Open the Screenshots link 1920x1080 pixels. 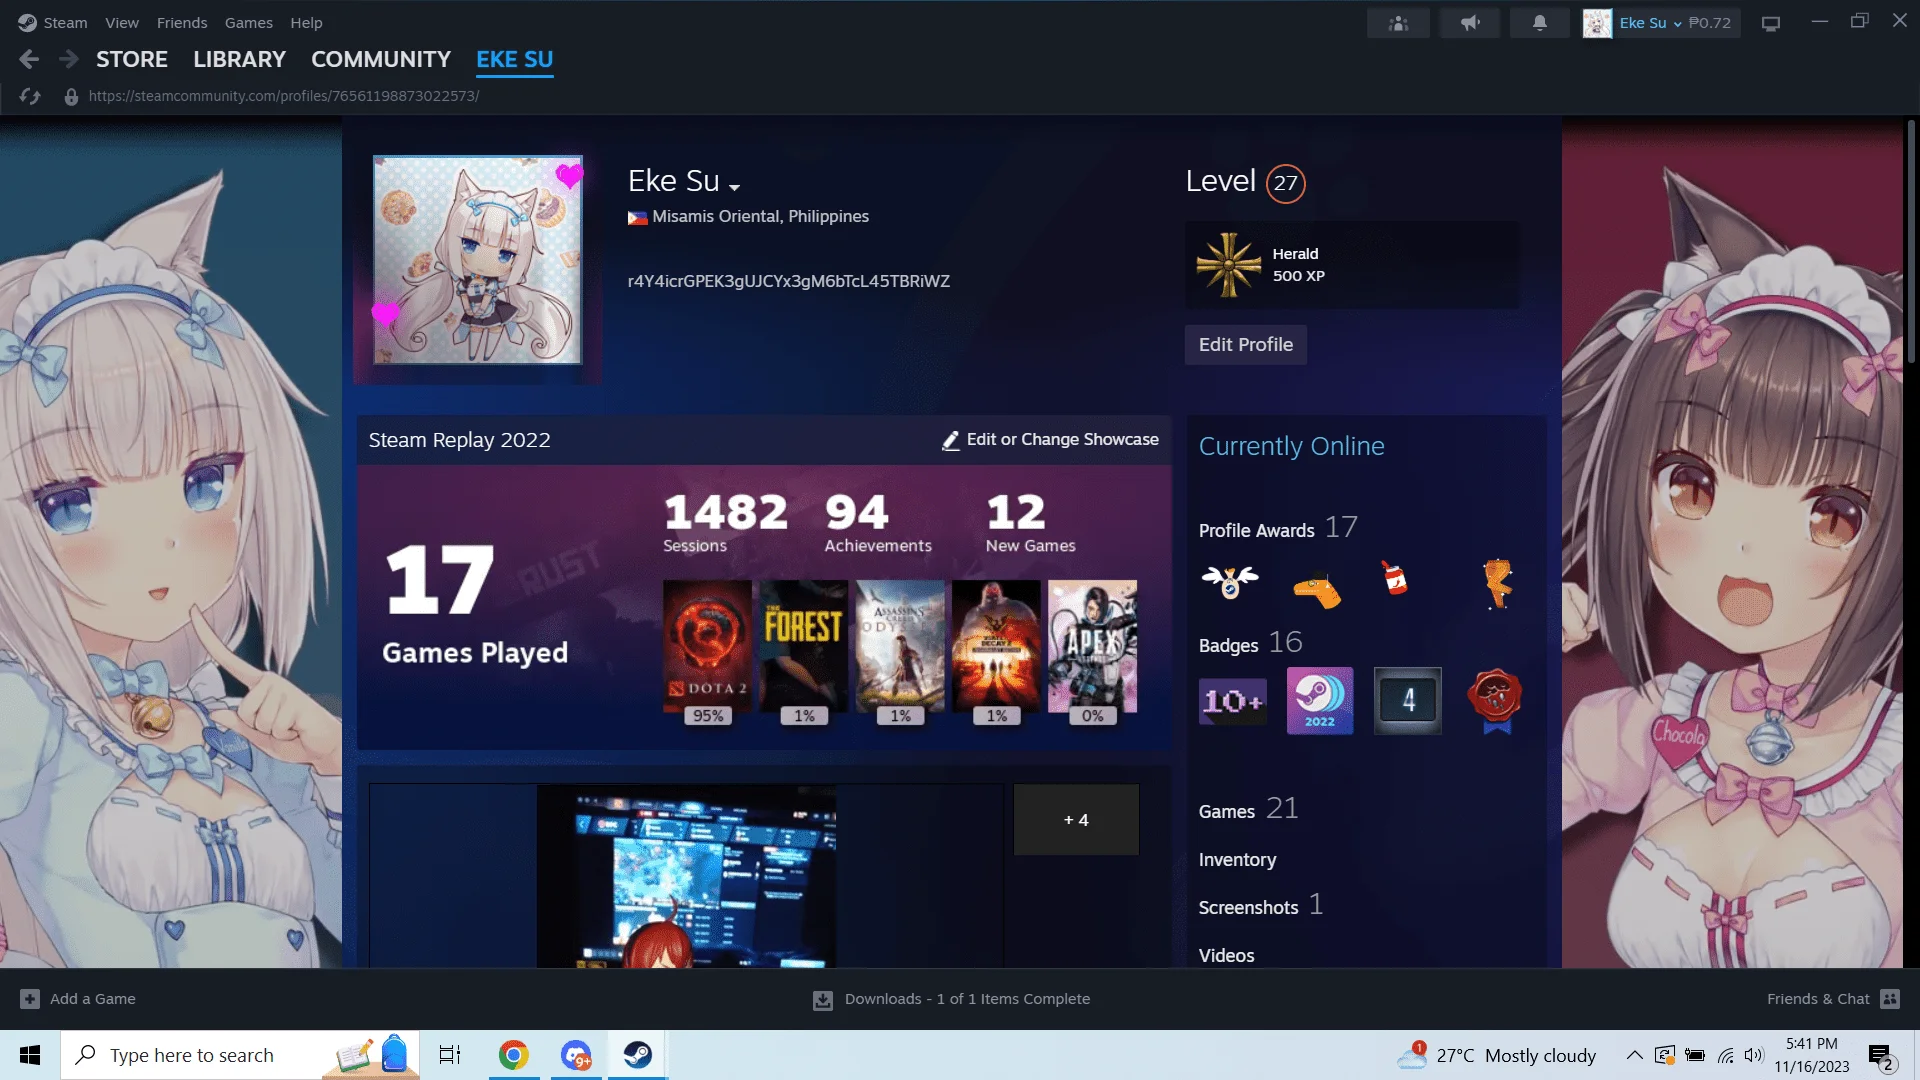coord(1249,908)
